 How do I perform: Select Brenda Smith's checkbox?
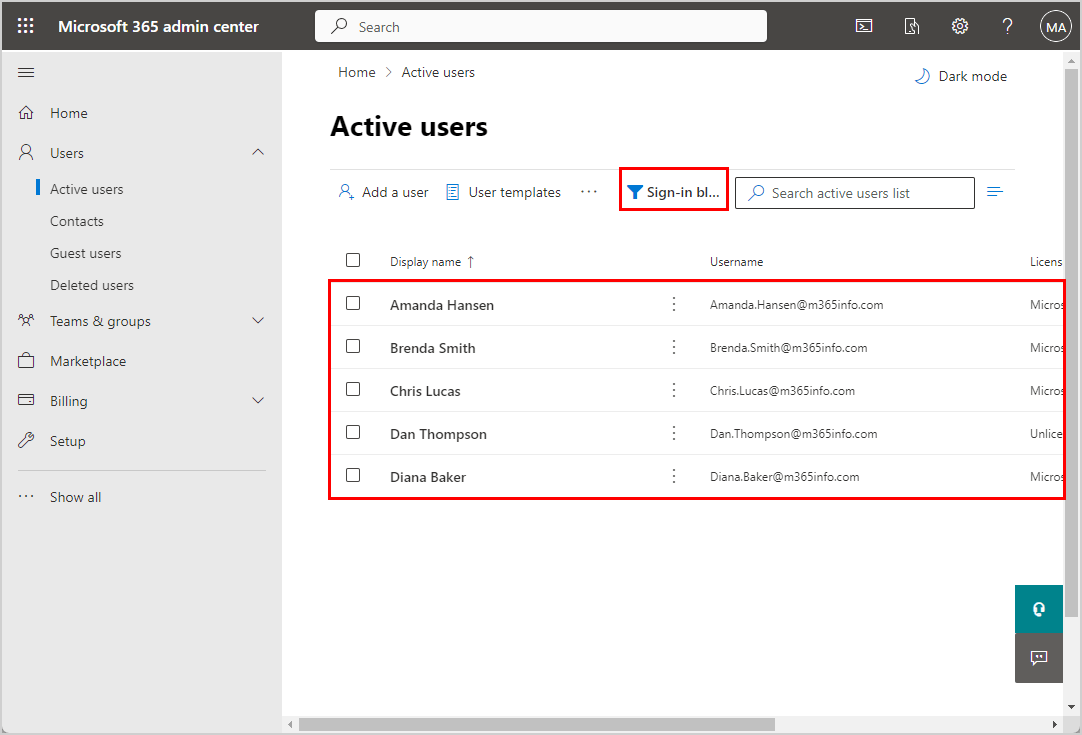353,346
